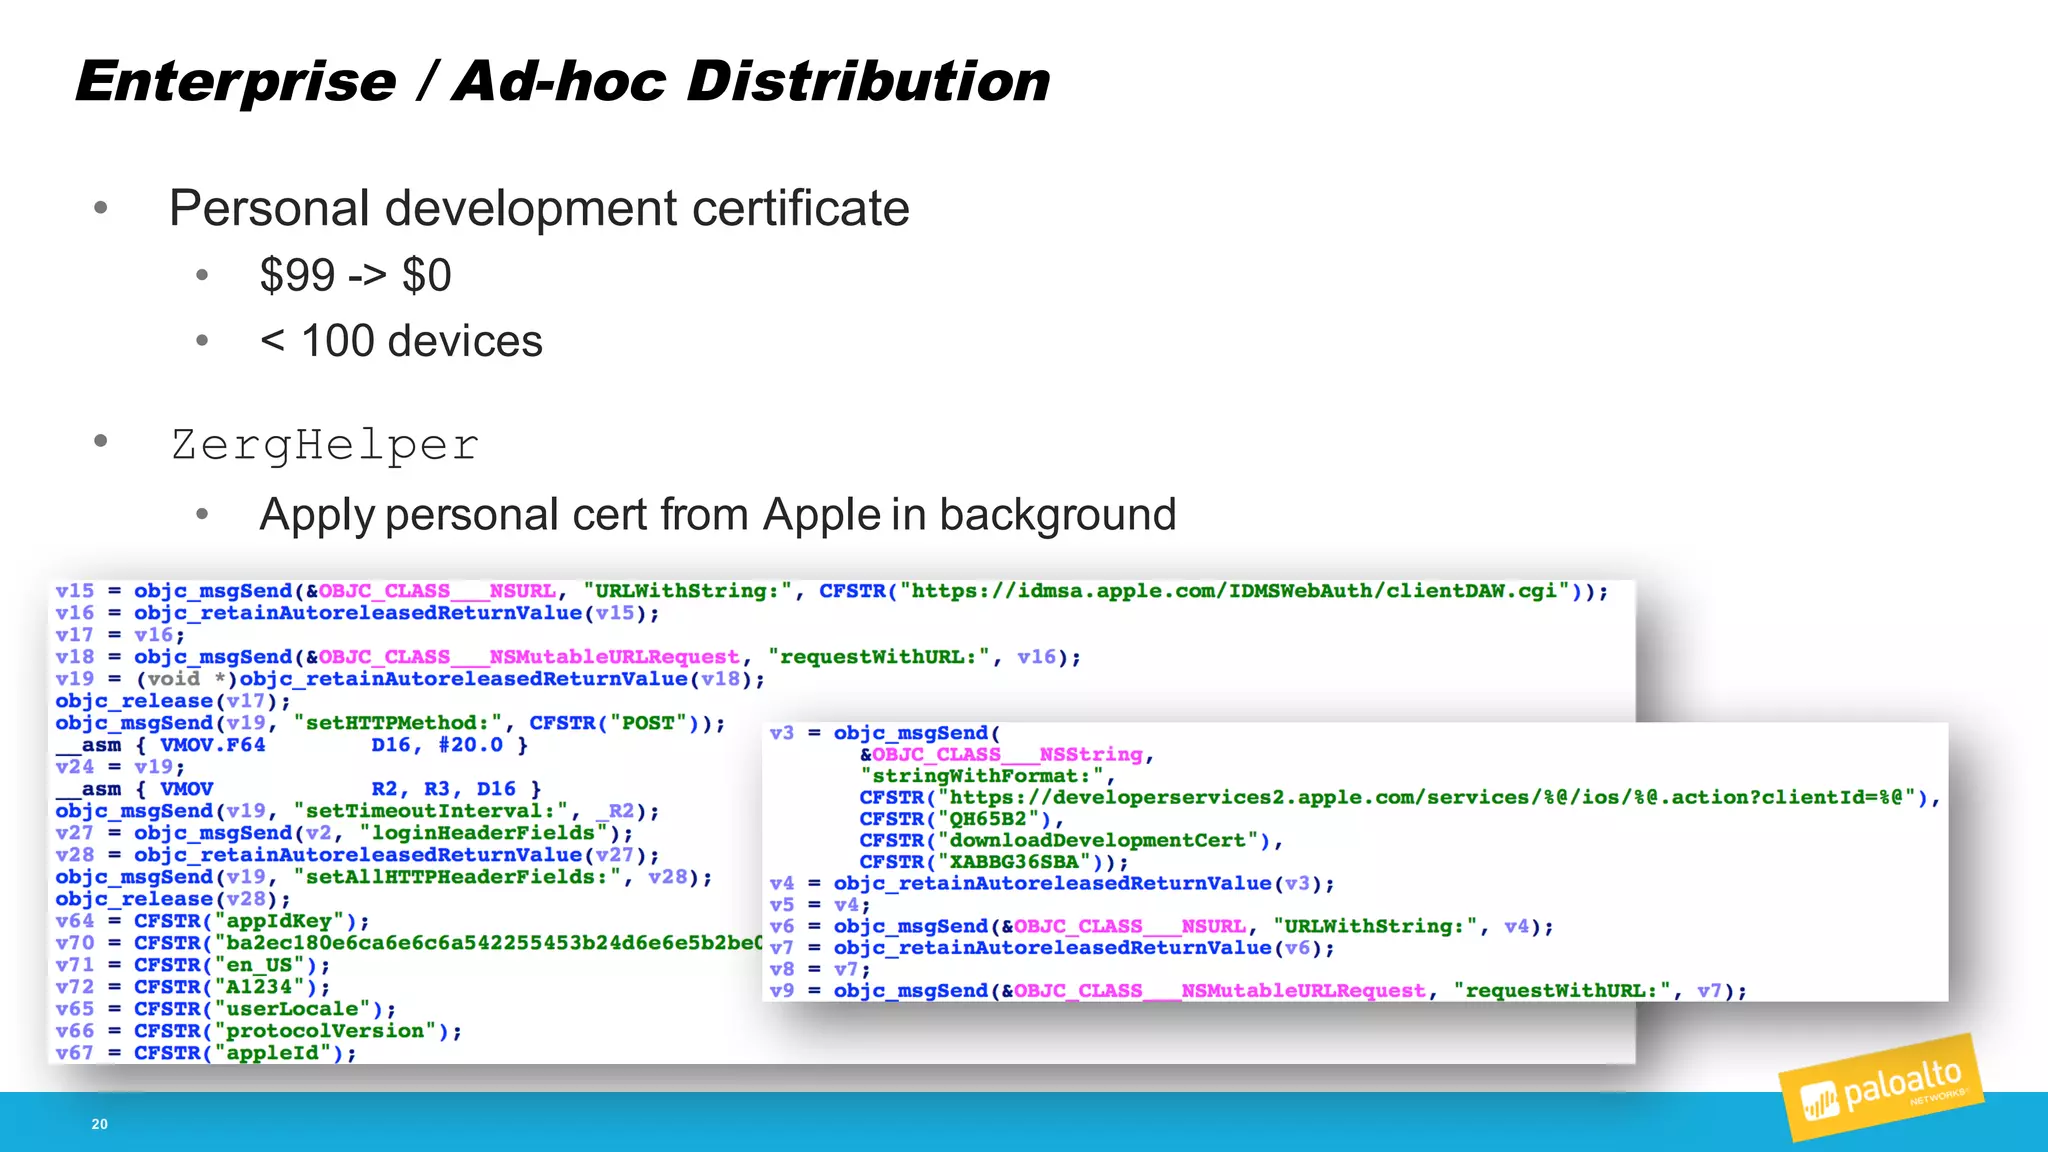Click the Palo Alto Networks logo
Viewport: 2048px width, 1152px height.
(1882, 1089)
